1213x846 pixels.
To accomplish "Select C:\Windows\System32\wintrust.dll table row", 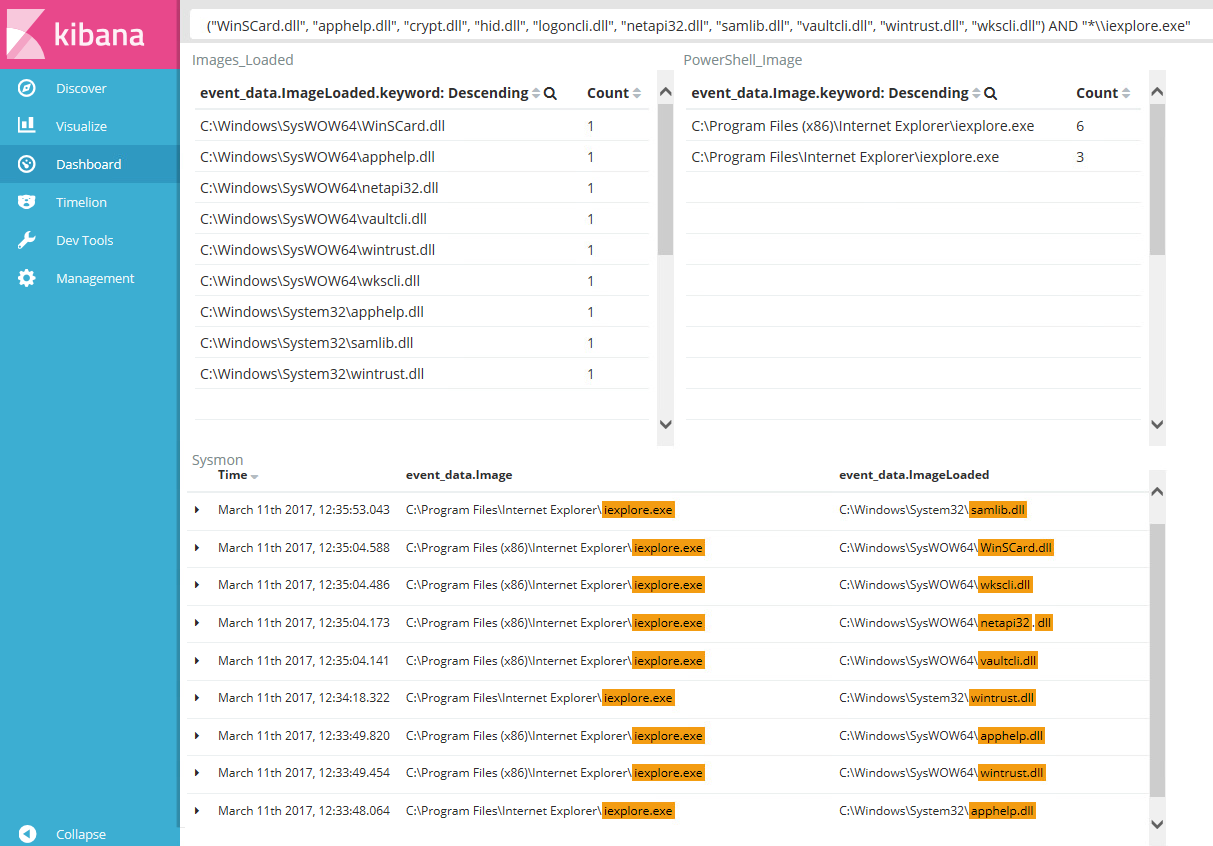I will click(421, 374).
